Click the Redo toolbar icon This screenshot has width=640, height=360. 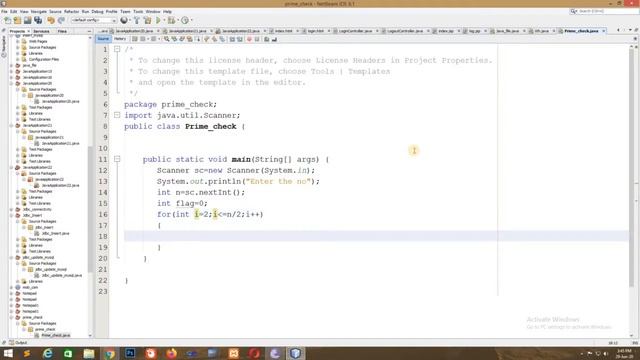[61, 20]
